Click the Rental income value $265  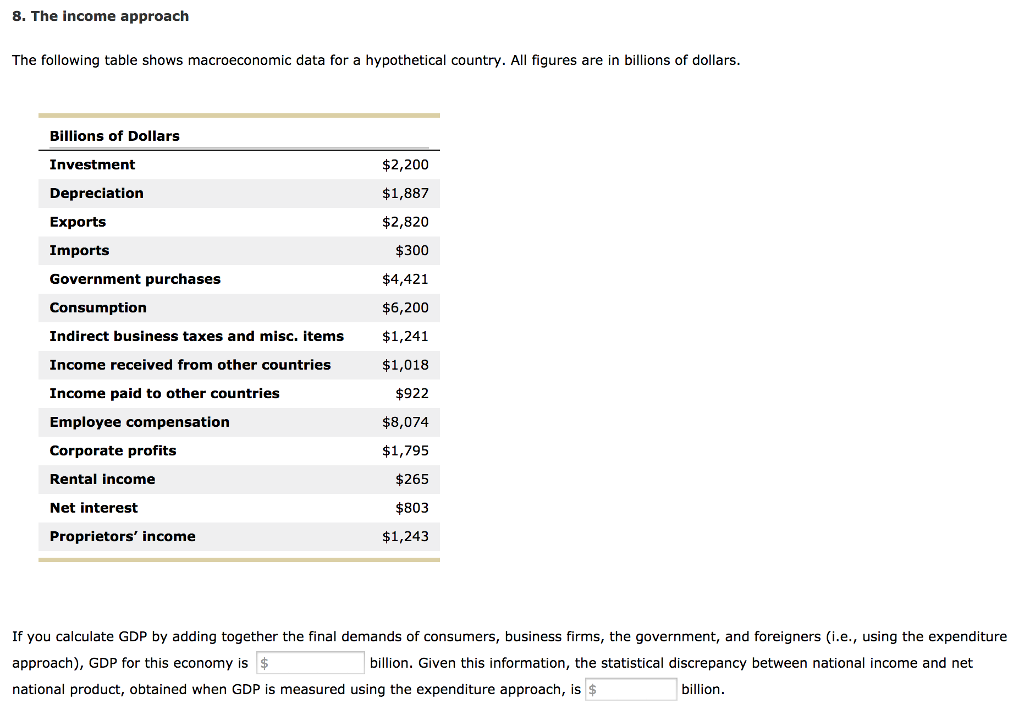pyautogui.click(x=412, y=480)
